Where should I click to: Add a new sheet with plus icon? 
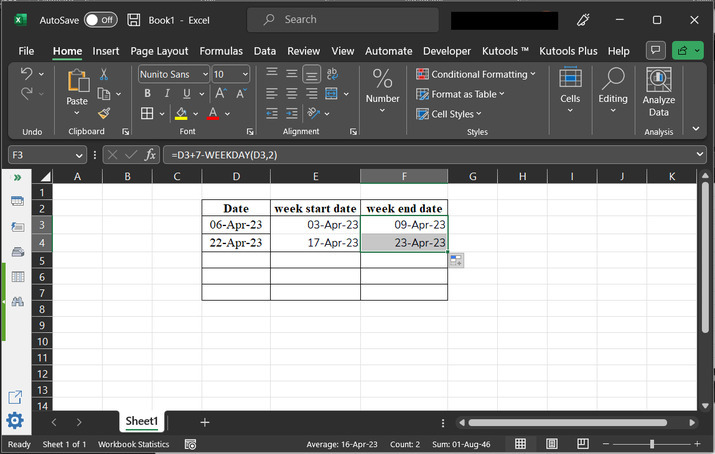pos(205,423)
